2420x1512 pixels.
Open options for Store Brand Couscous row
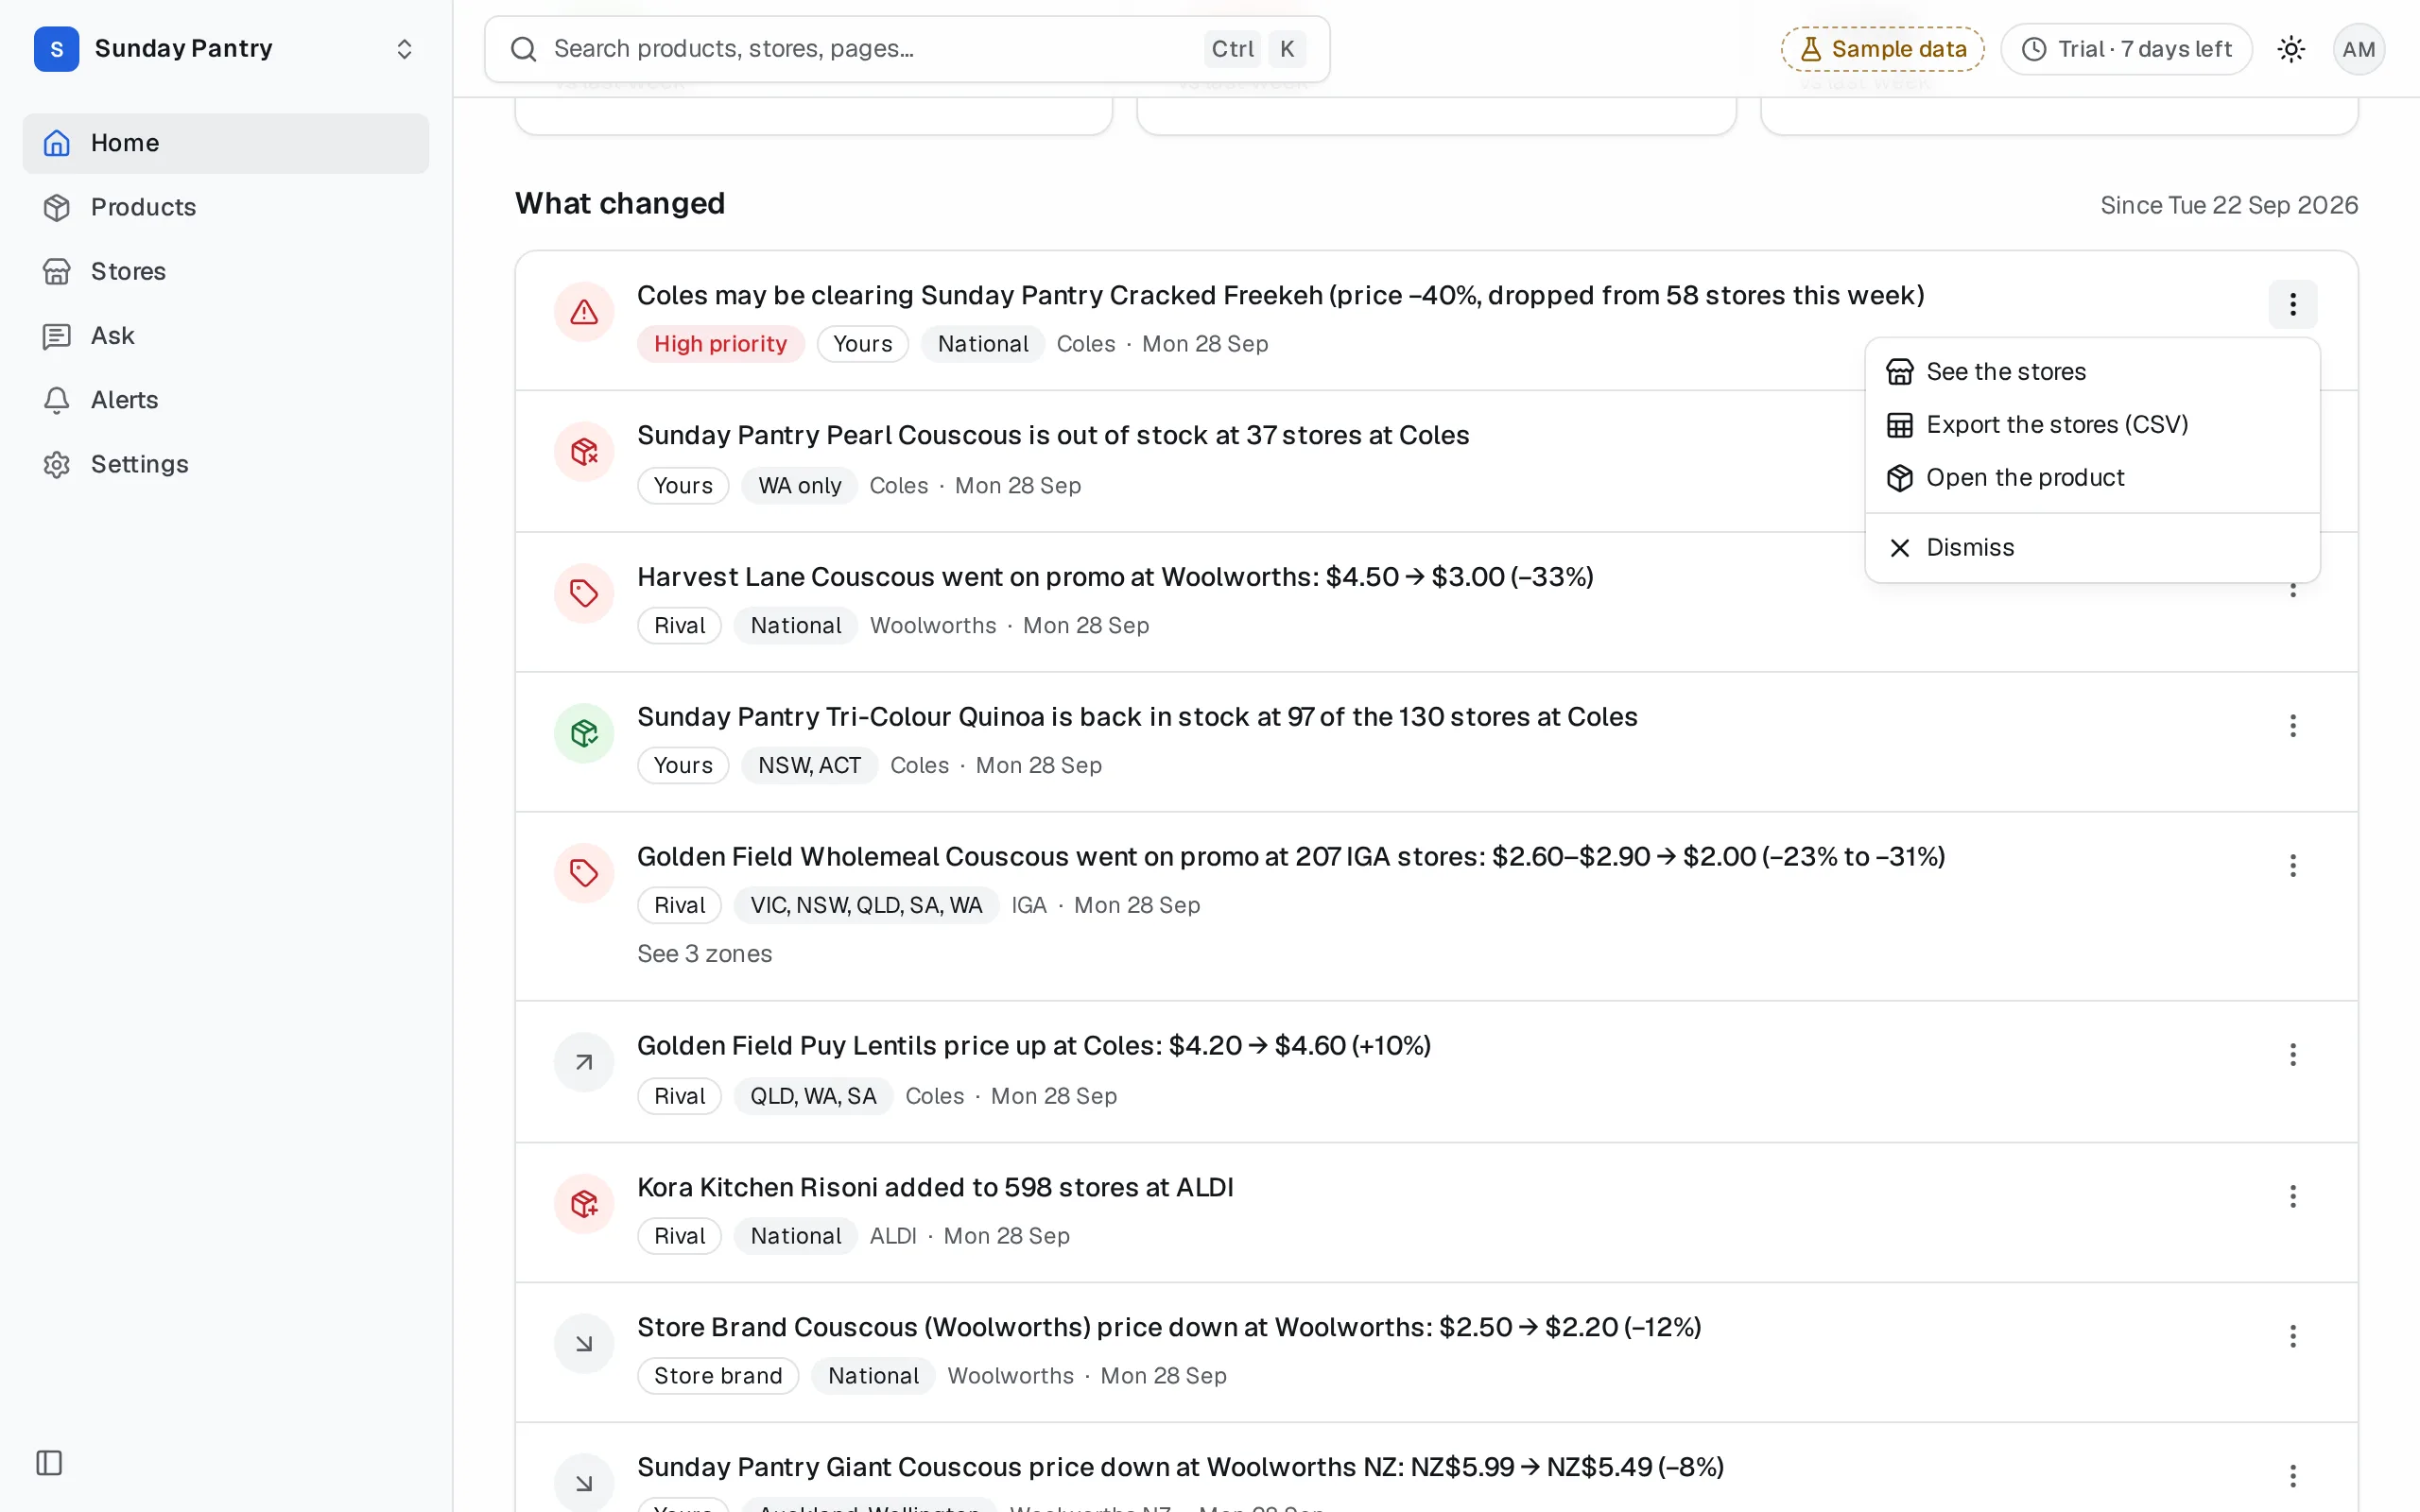[2292, 1337]
